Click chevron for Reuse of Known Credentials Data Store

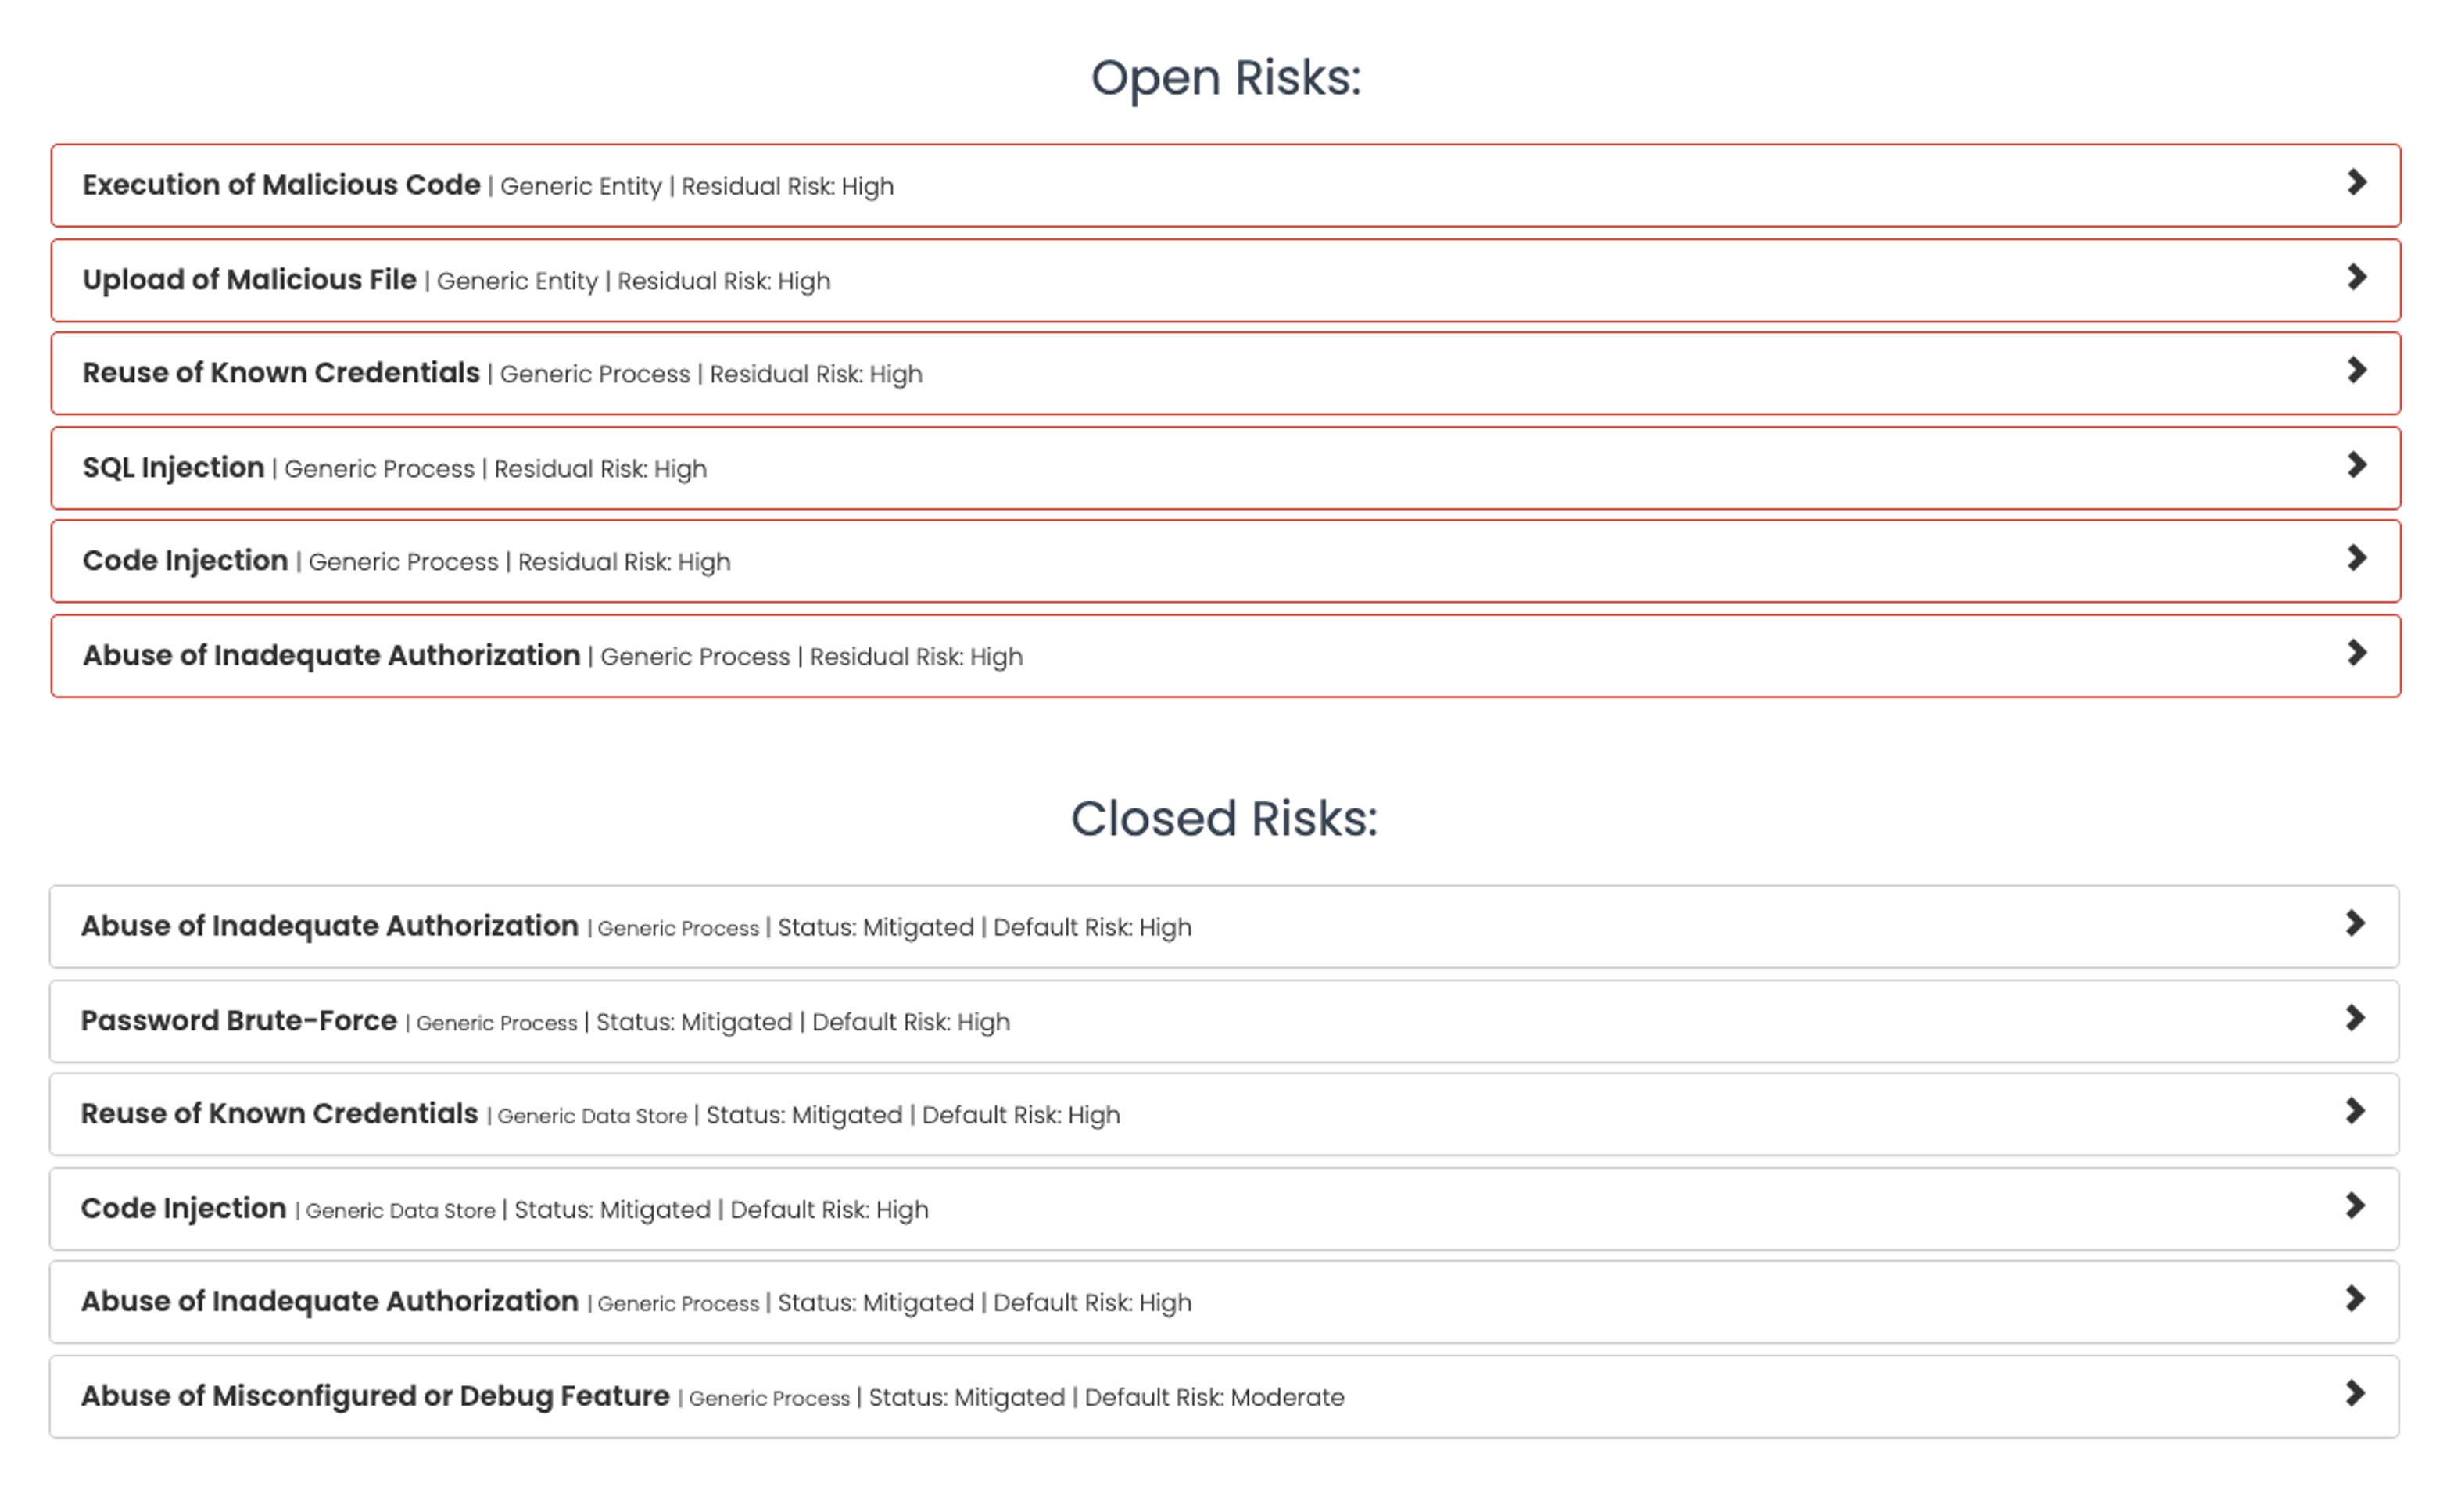2354,1112
